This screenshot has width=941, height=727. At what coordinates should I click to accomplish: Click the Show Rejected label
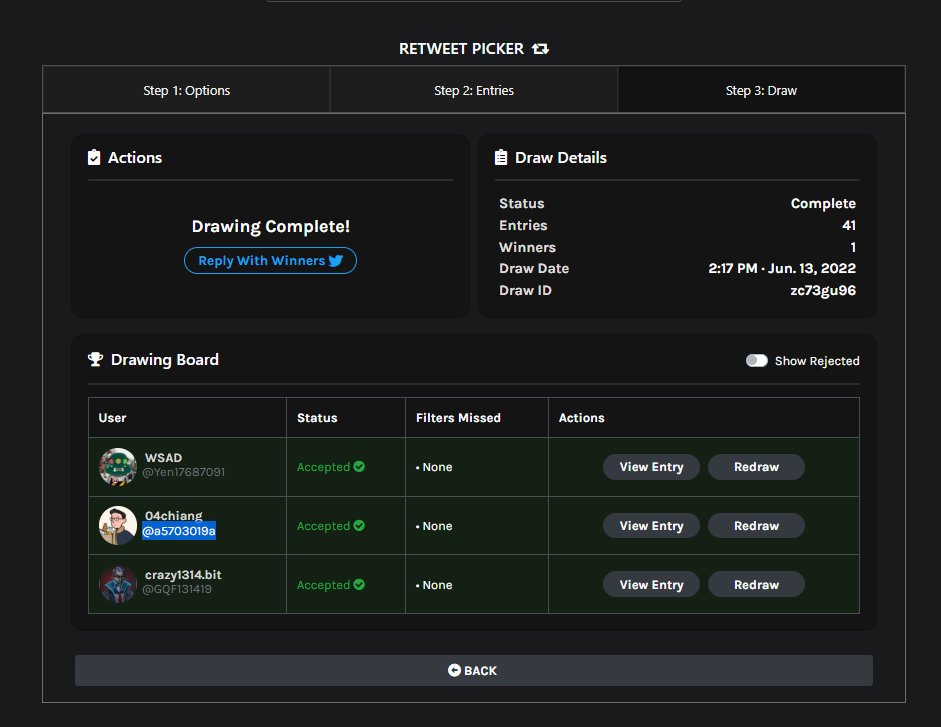tap(817, 361)
